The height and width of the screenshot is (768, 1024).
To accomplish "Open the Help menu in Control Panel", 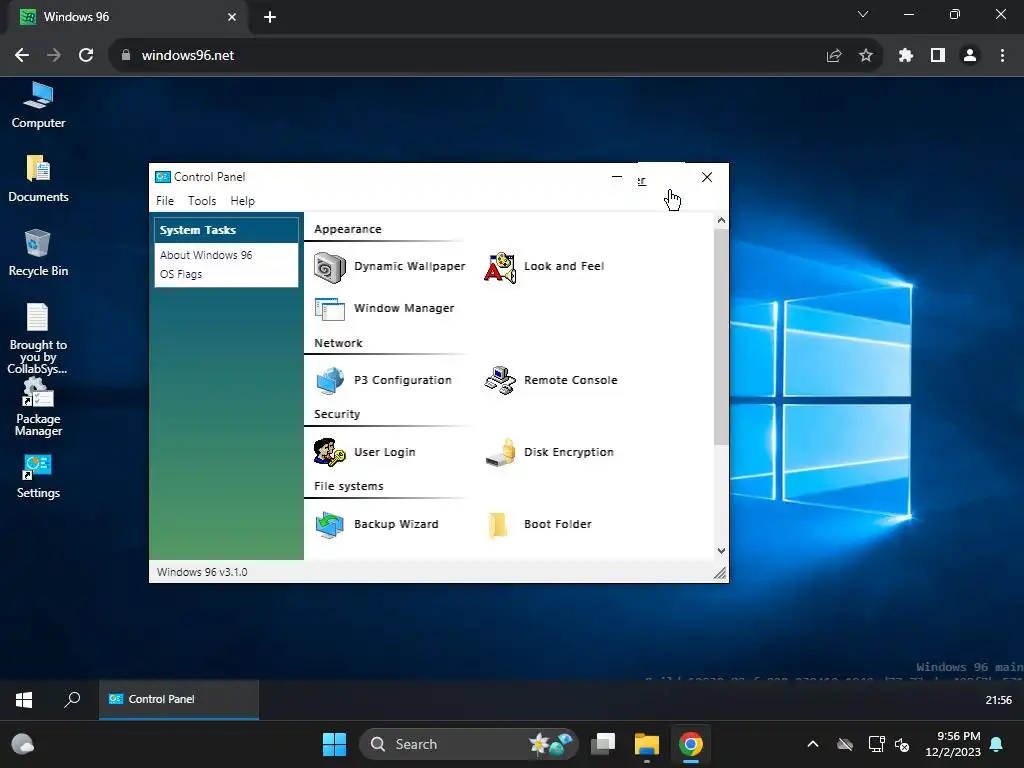I will (242, 201).
